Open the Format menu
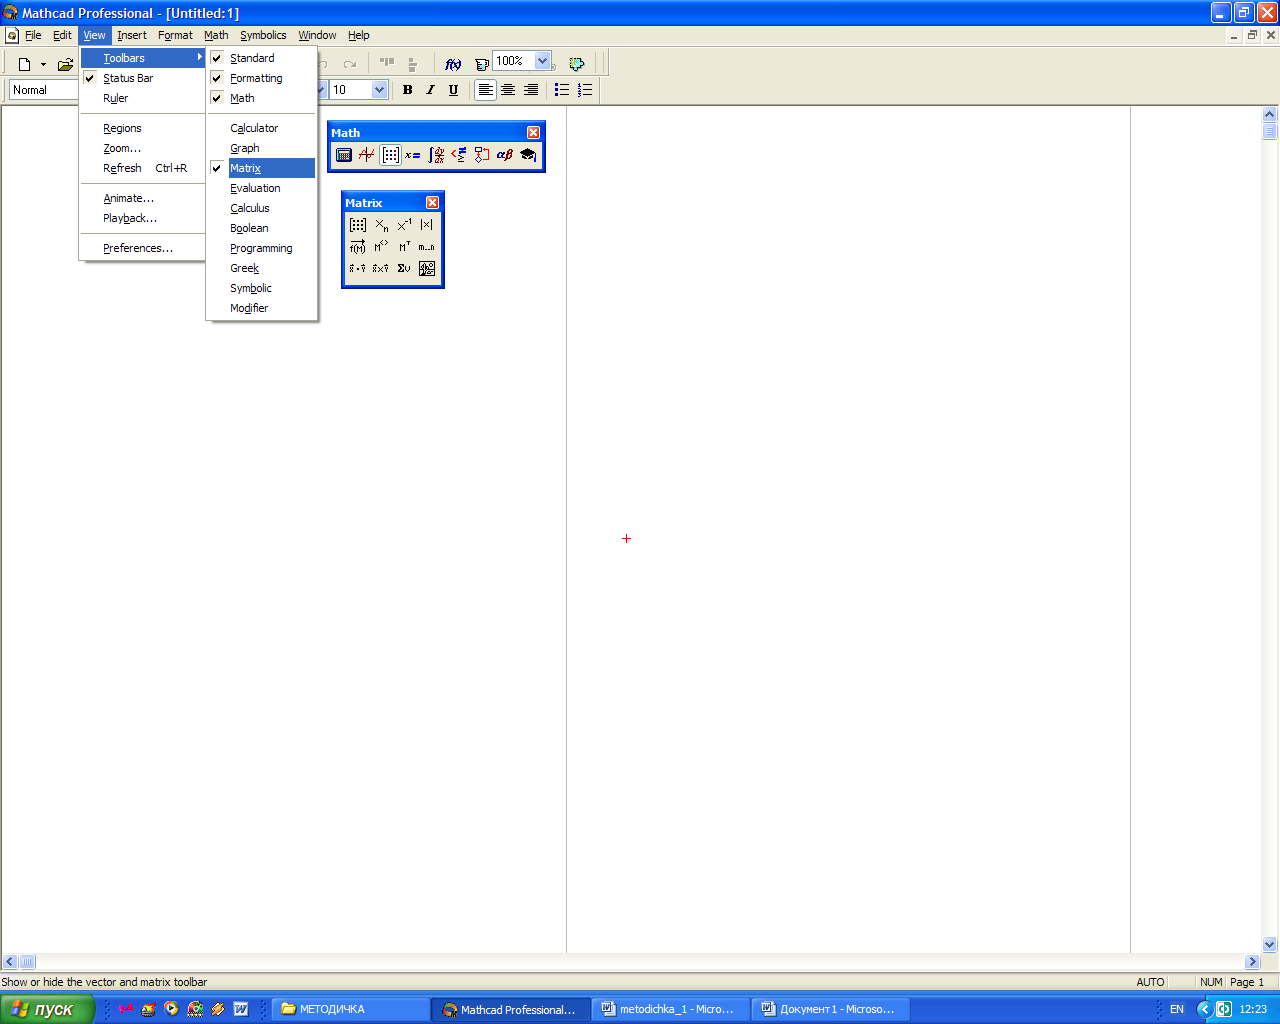The height and width of the screenshot is (1024, 1280). pyautogui.click(x=175, y=35)
